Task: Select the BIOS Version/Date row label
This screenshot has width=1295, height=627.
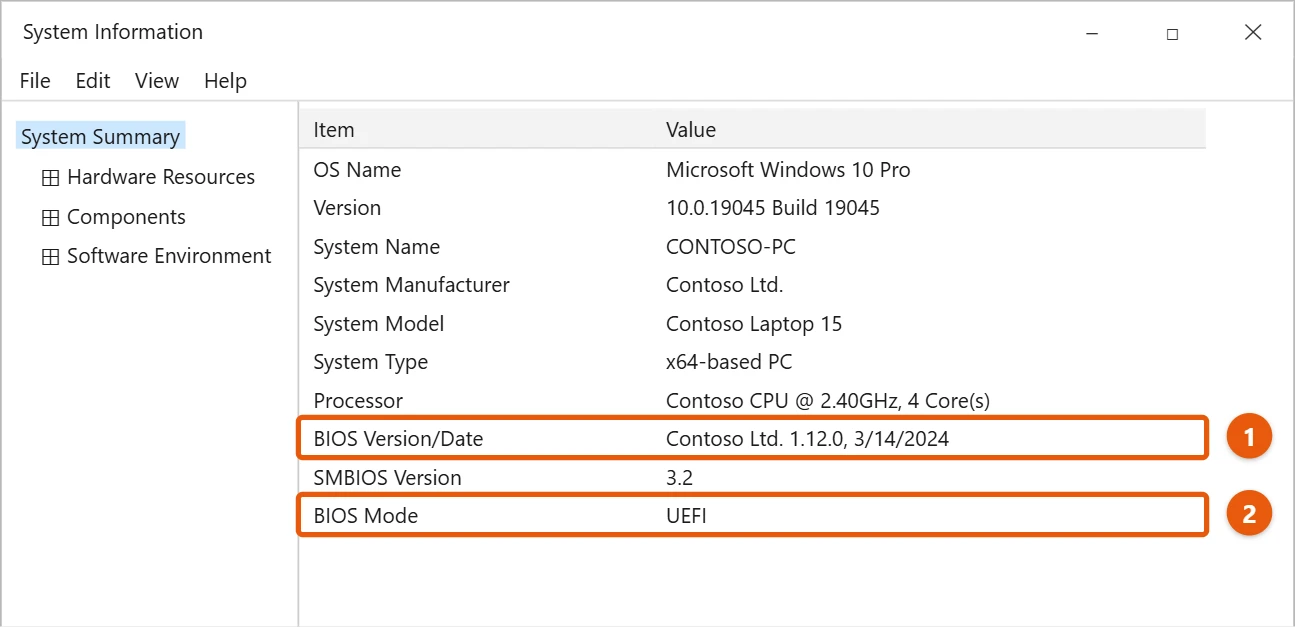Action: (x=398, y=438)
